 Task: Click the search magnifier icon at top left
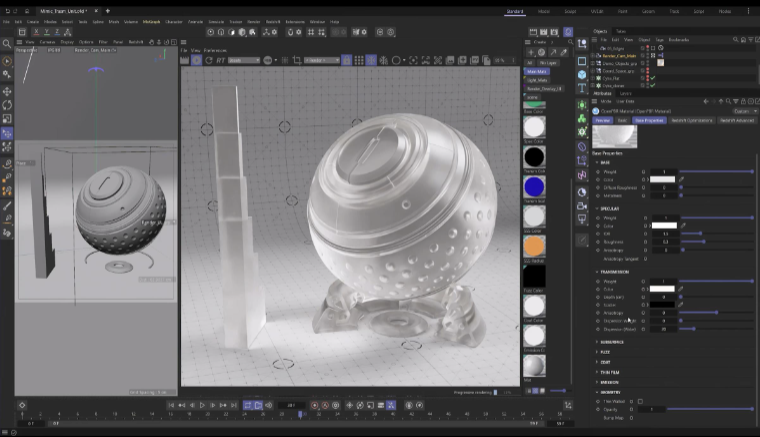7,43
